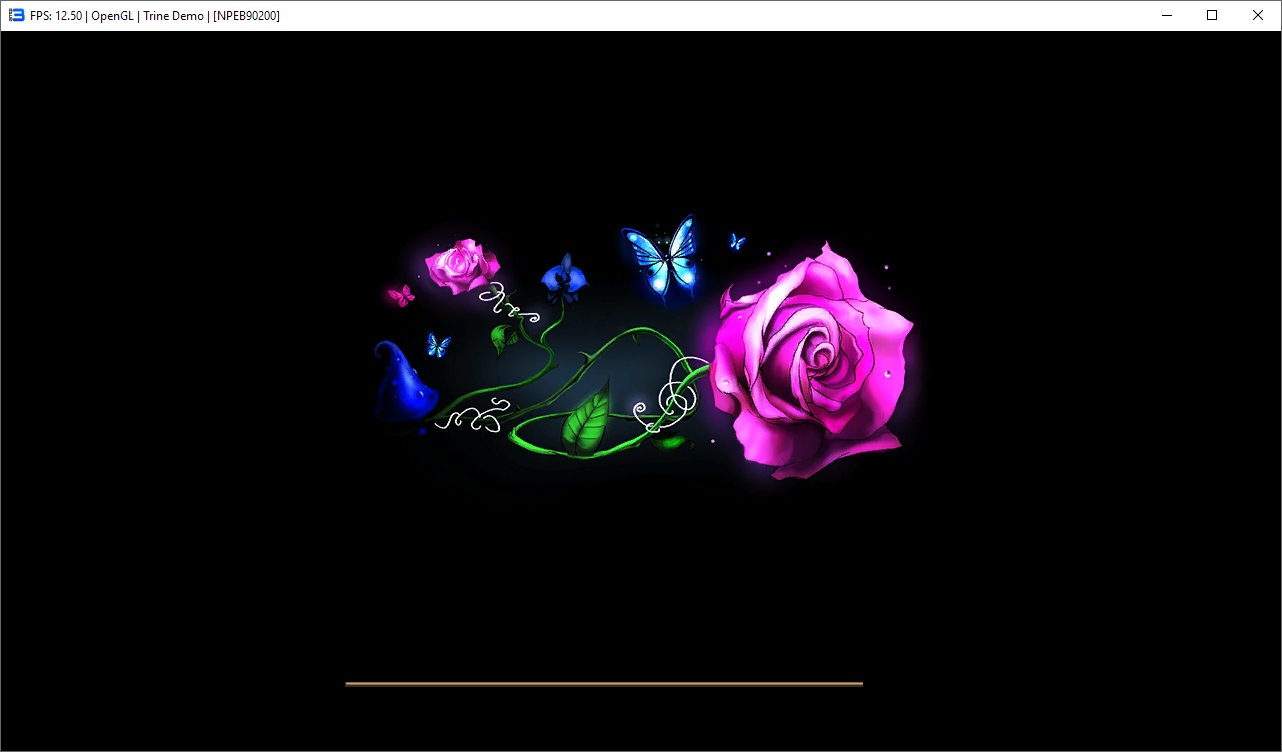This screenshot has height=752, width=1282.
Task: Select the blue orchid flower on the vine
Action: pyautogui.click(x=563, y=279)
